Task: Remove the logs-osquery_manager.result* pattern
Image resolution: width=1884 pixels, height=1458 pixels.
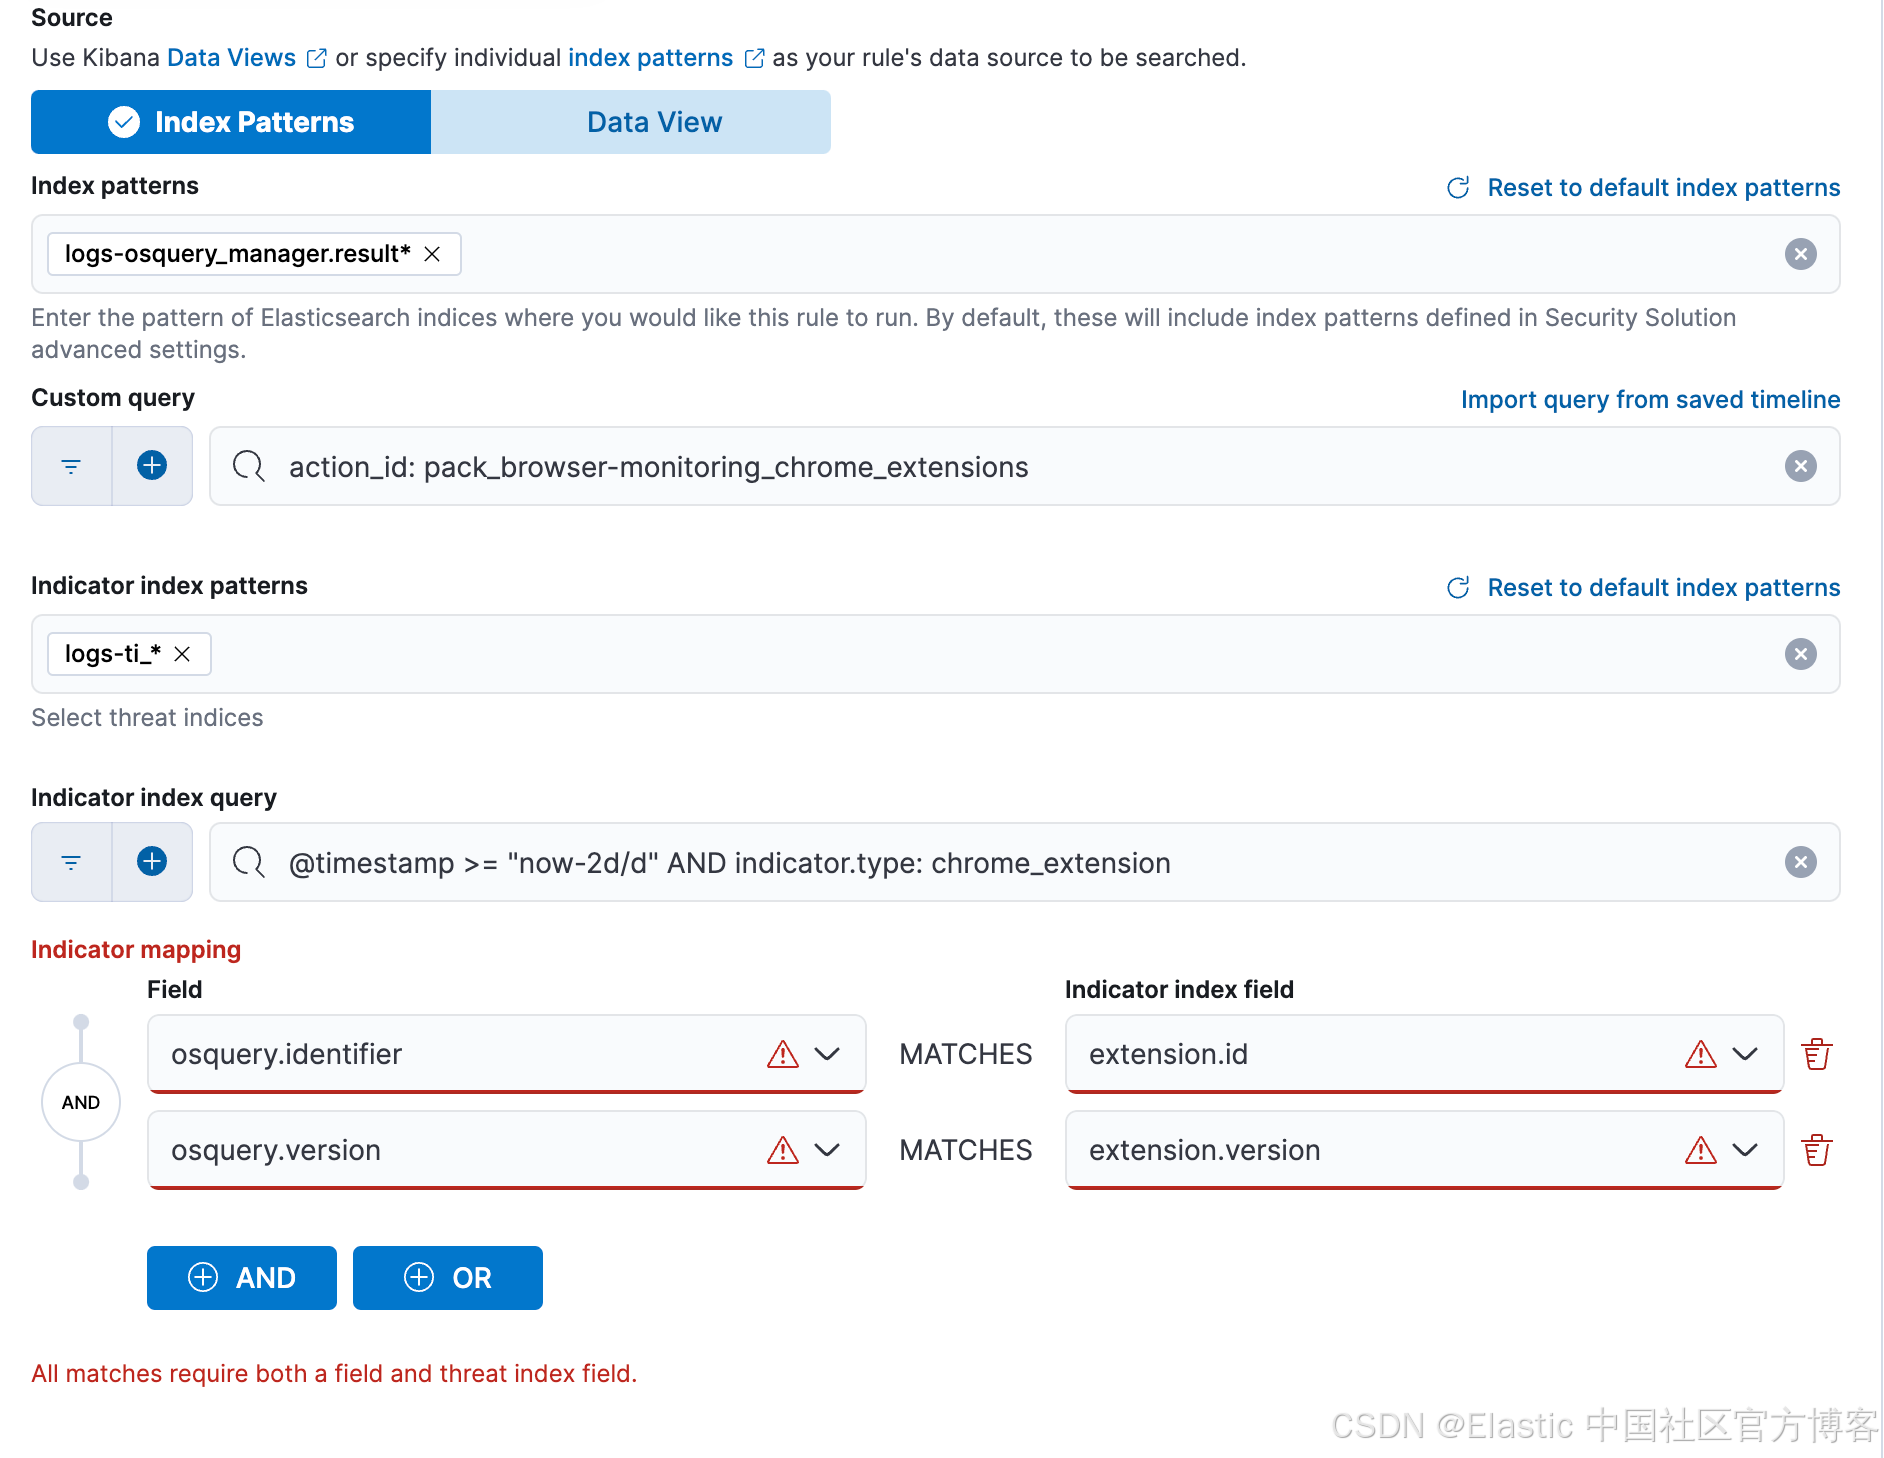Action: point(432,254)
